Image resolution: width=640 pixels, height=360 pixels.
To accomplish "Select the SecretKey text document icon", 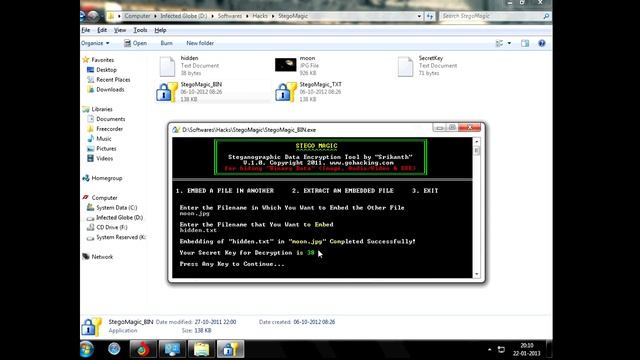I will click(x=405, y=66).
